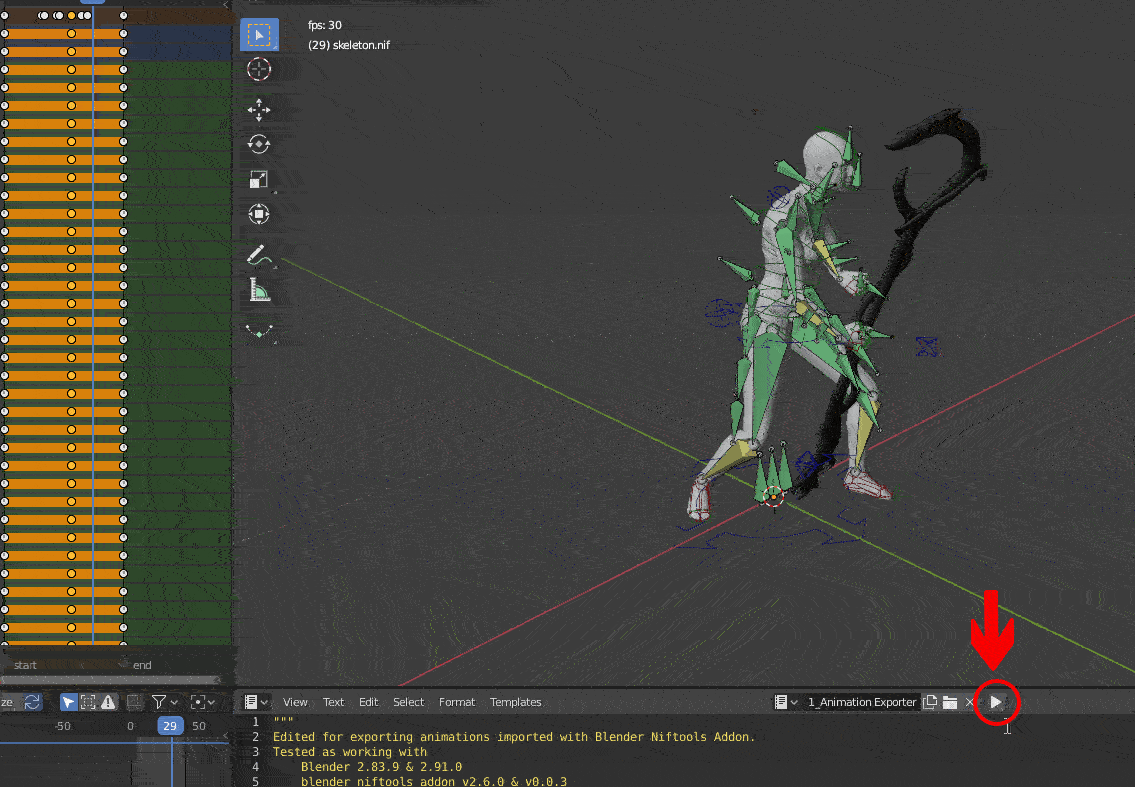1135x787 pixels.
Task: Click 'fps: 30' text in viewport
Action: [325, 25]
